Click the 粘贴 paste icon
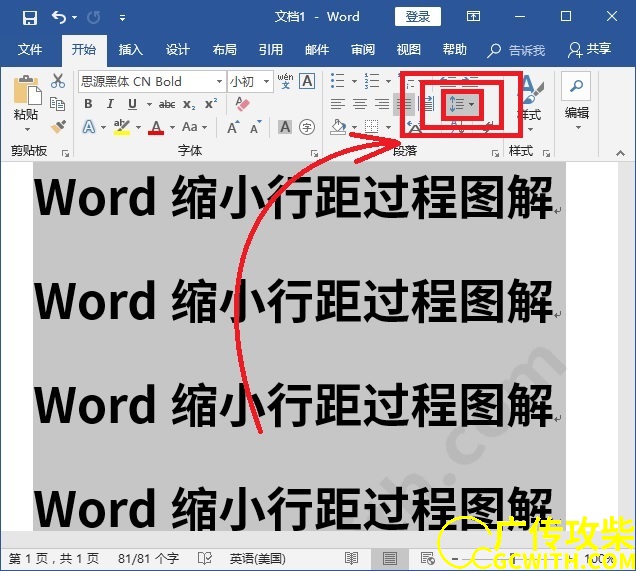636x571 pixels. point(27,89)
